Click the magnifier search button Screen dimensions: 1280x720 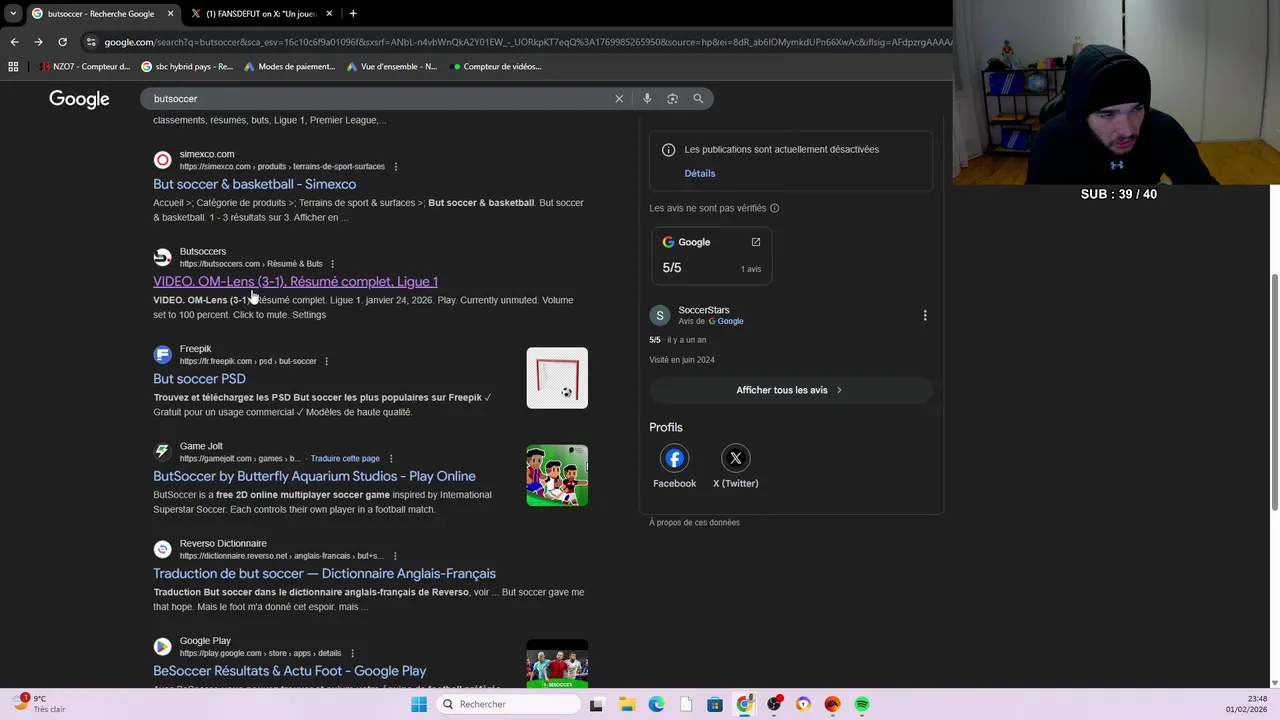point(698,99)
